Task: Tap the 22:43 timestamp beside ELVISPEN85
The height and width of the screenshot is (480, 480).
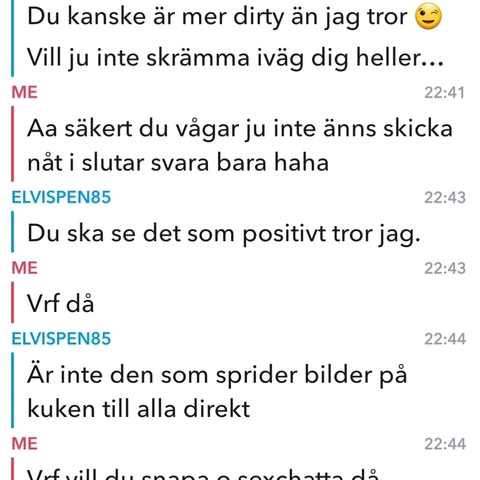Action: point(445,198)
